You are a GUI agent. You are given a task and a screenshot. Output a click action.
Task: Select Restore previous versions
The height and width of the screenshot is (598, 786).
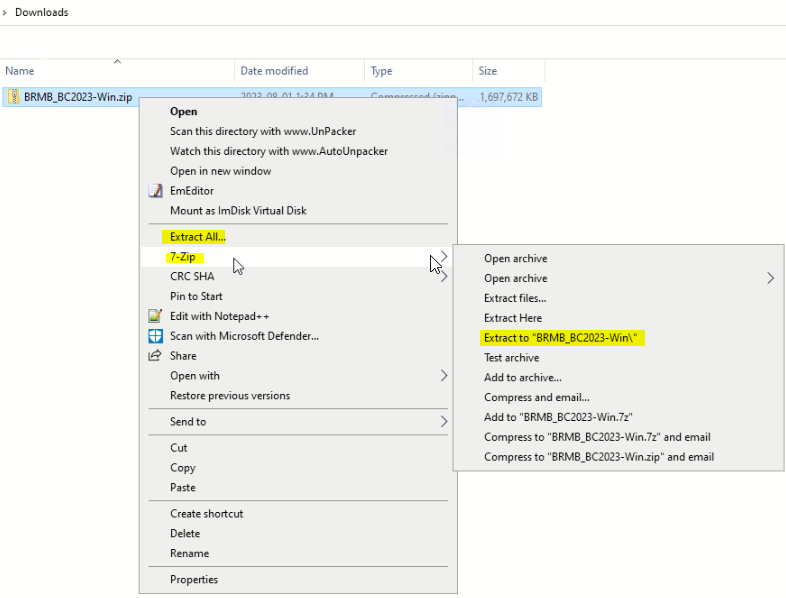[x=230, y=395]
